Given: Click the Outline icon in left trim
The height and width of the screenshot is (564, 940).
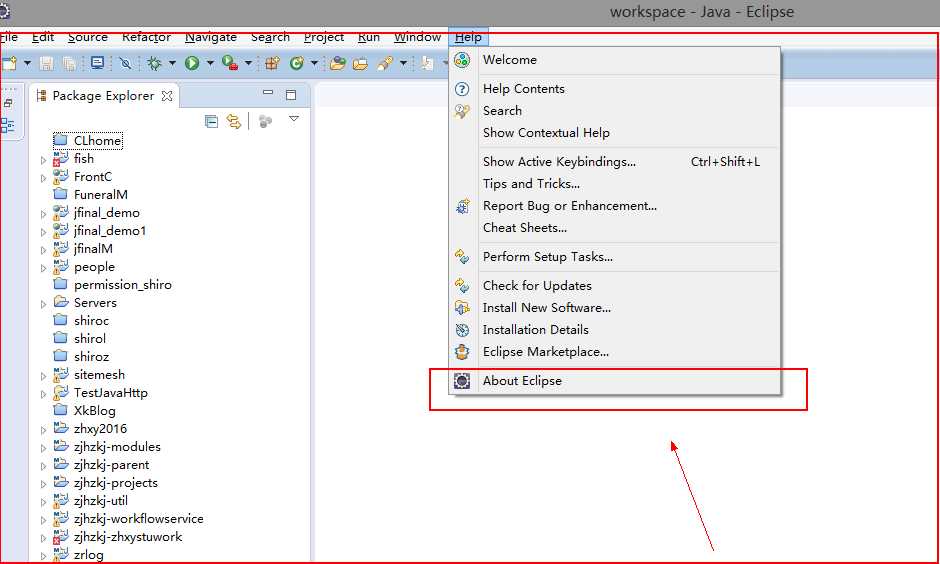Looking at the screenshot, I should [x=8, y=125].
